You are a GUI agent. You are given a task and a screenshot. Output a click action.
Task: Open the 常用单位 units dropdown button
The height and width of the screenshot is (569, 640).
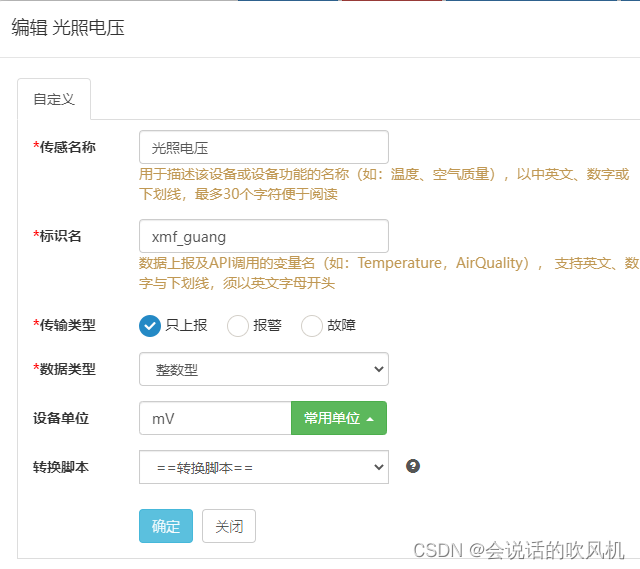pyautogui.click(x=339, y=418)
